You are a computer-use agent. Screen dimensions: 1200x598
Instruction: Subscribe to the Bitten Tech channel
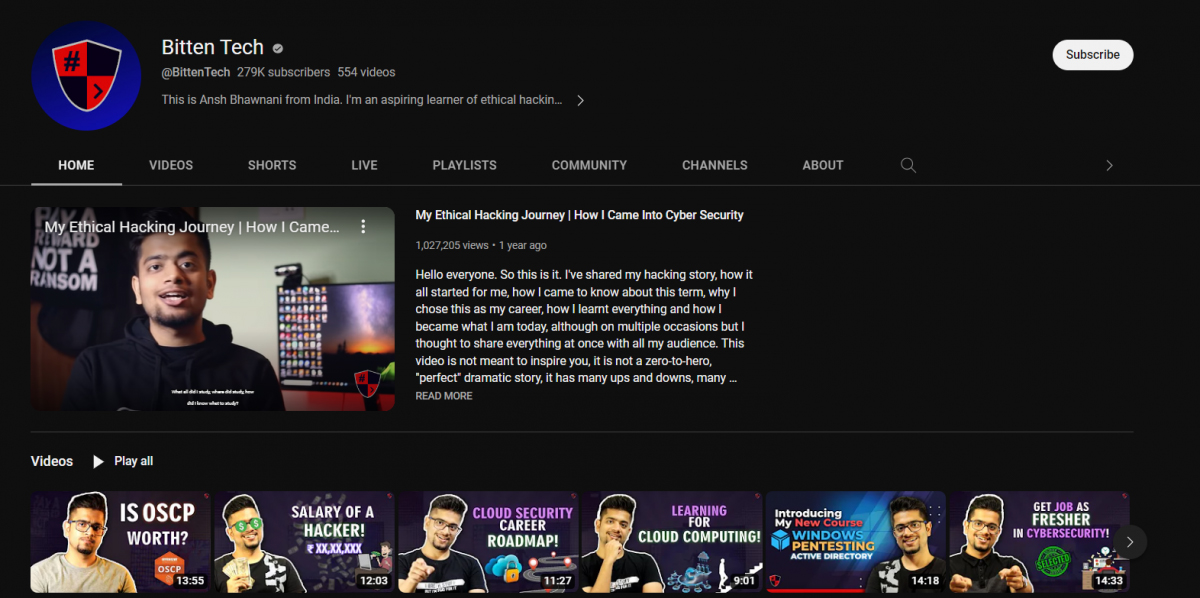[x=1093, y=55]
